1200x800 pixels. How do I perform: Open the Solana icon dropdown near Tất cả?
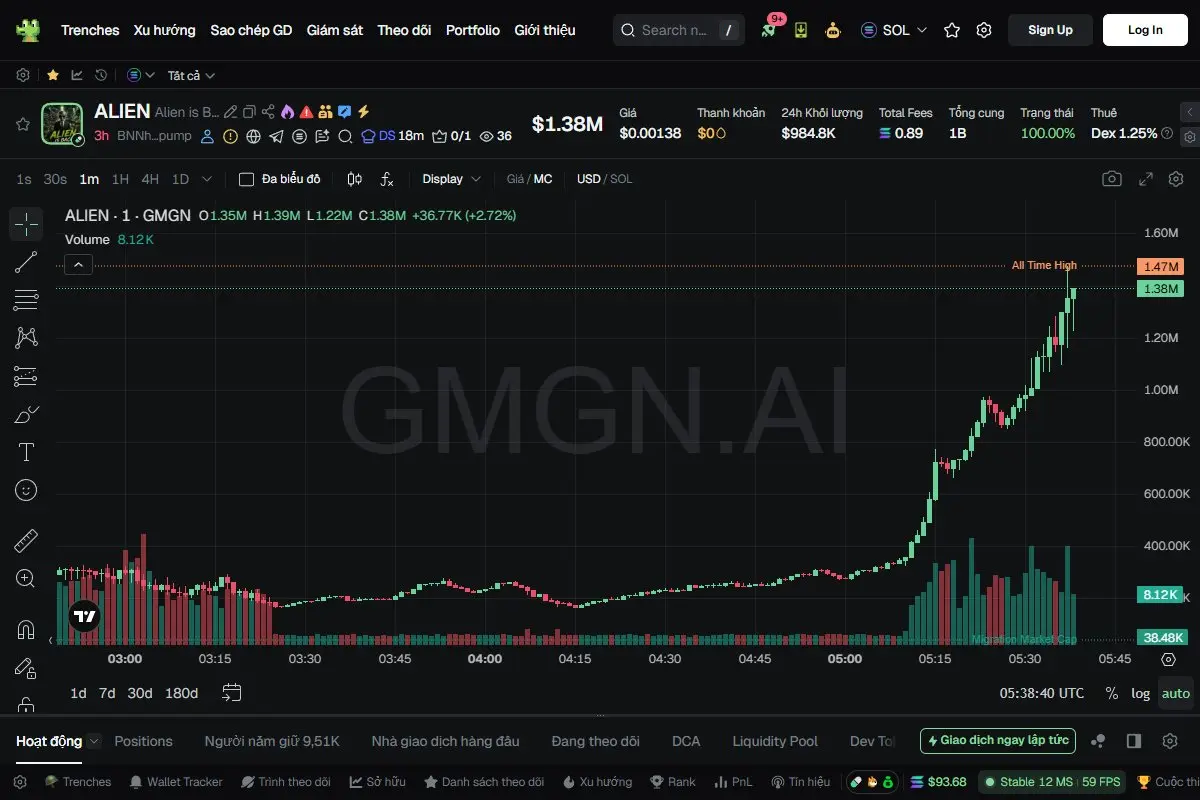(141, 75)
